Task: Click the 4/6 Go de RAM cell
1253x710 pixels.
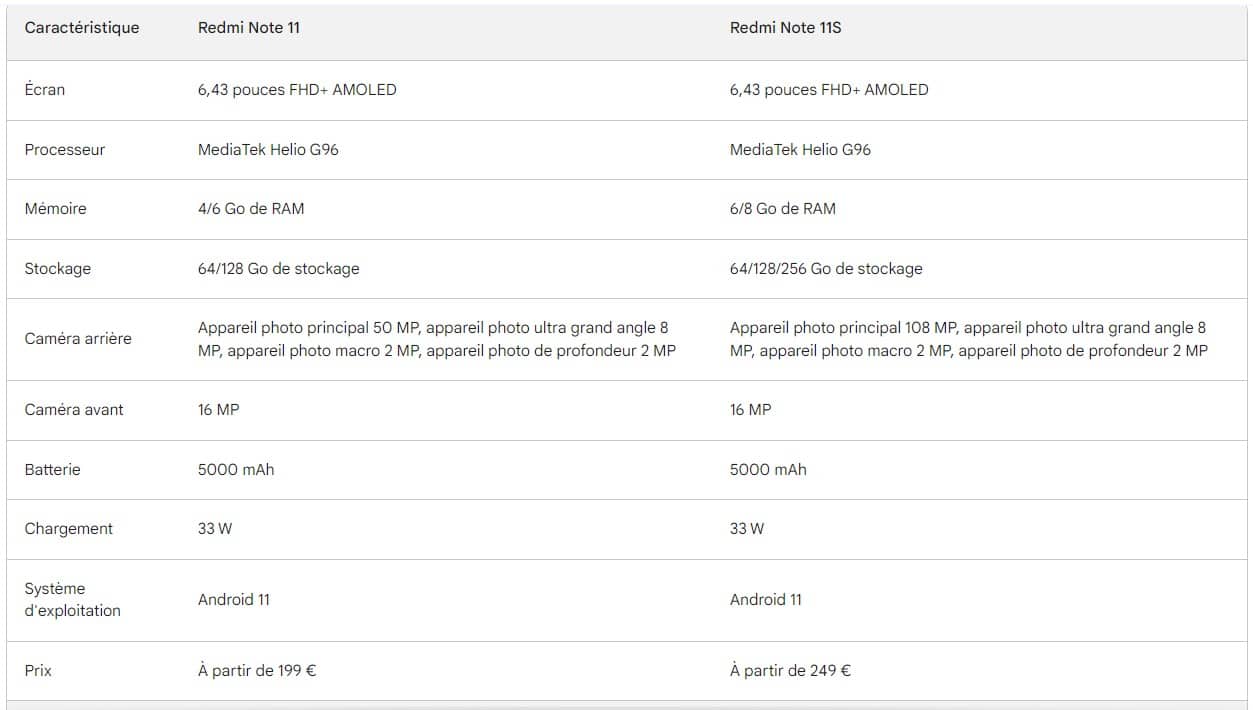Action: pos(251,209)
